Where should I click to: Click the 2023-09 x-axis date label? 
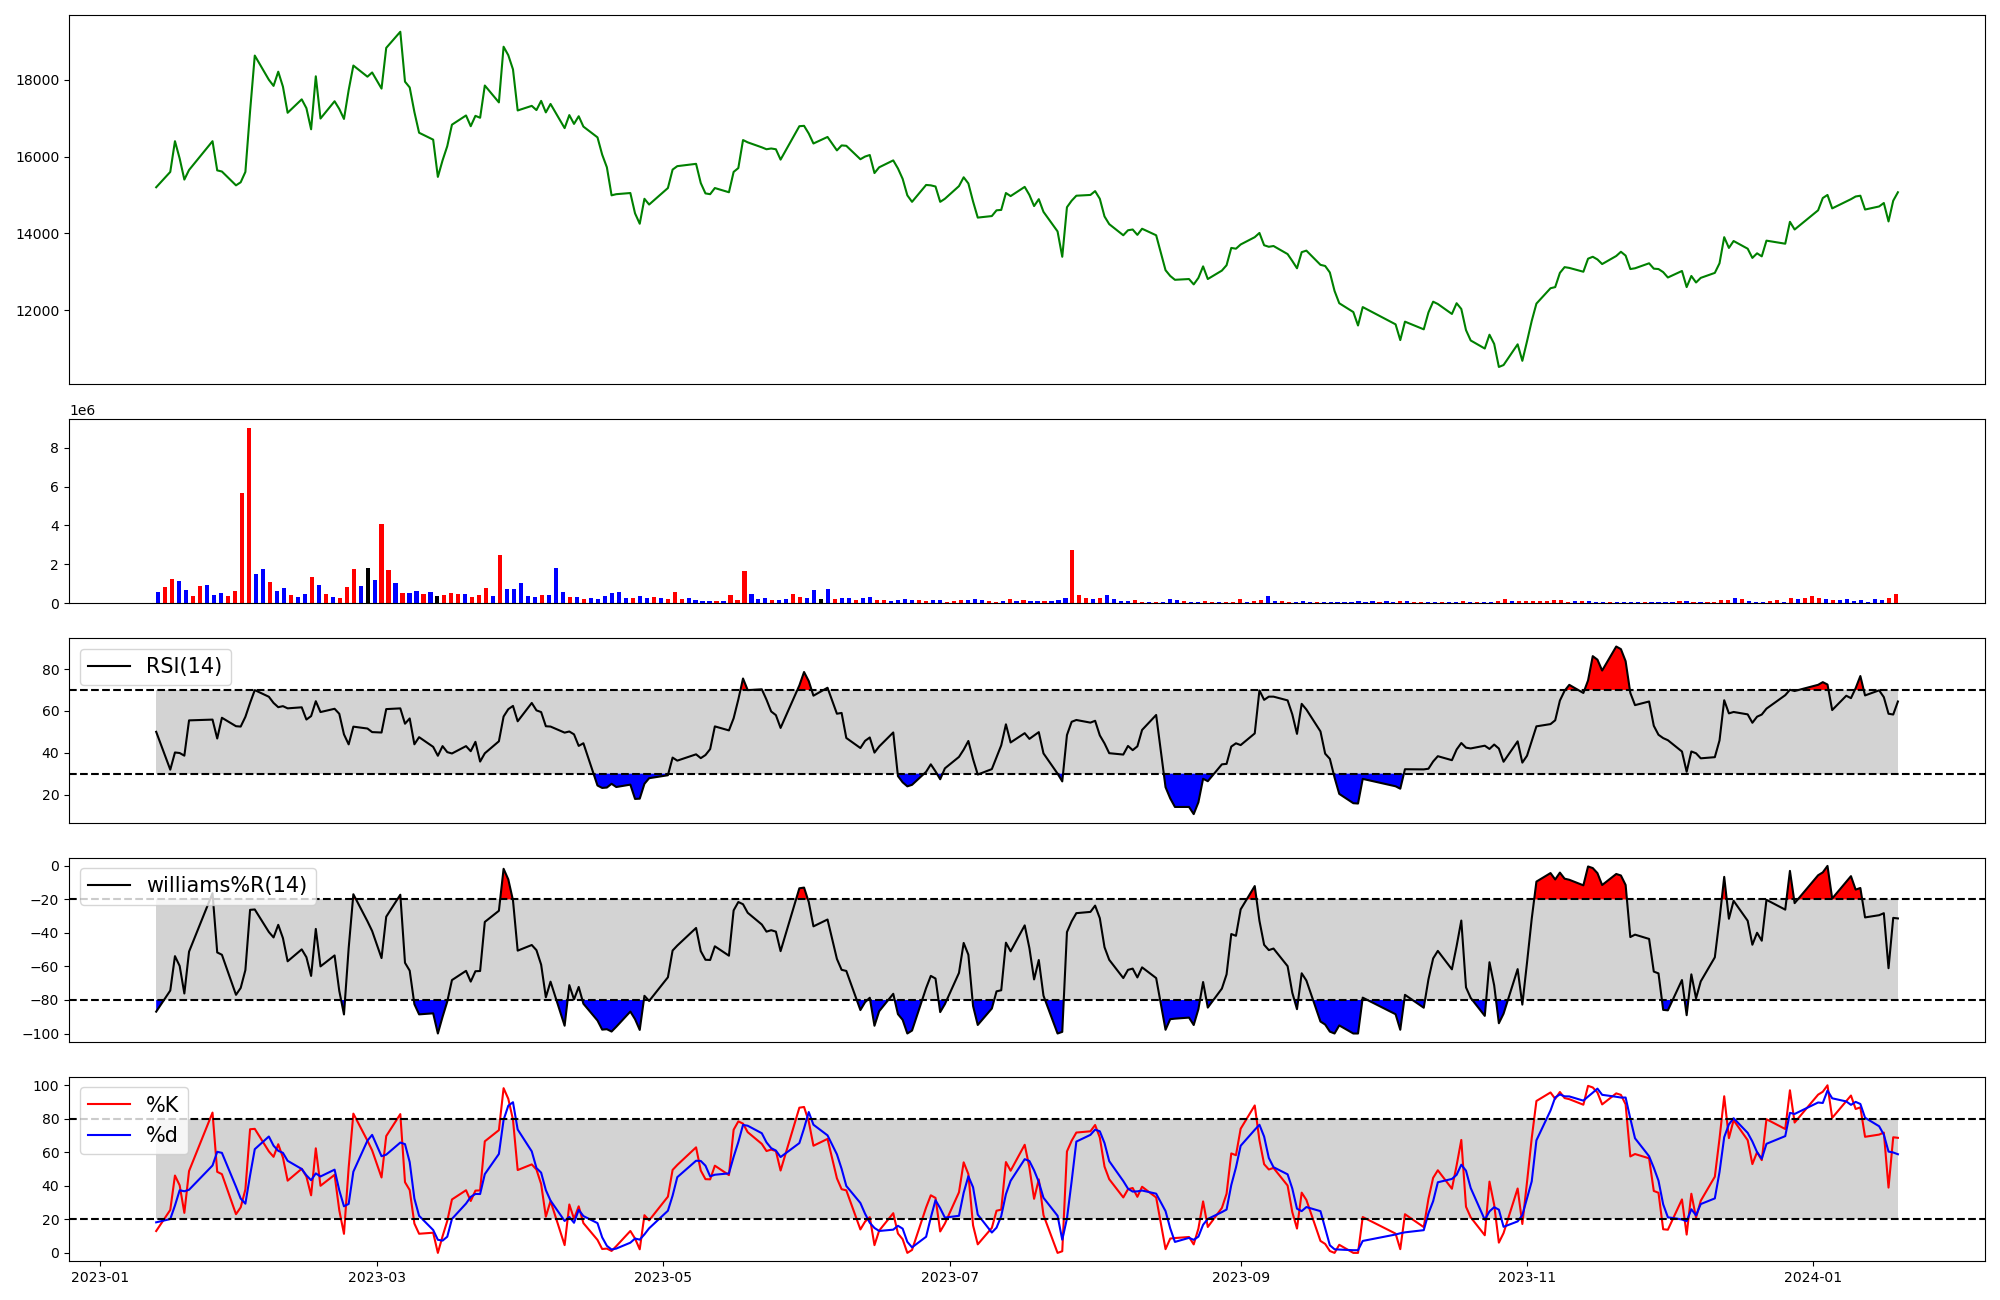click(x=1241, y=1277)
